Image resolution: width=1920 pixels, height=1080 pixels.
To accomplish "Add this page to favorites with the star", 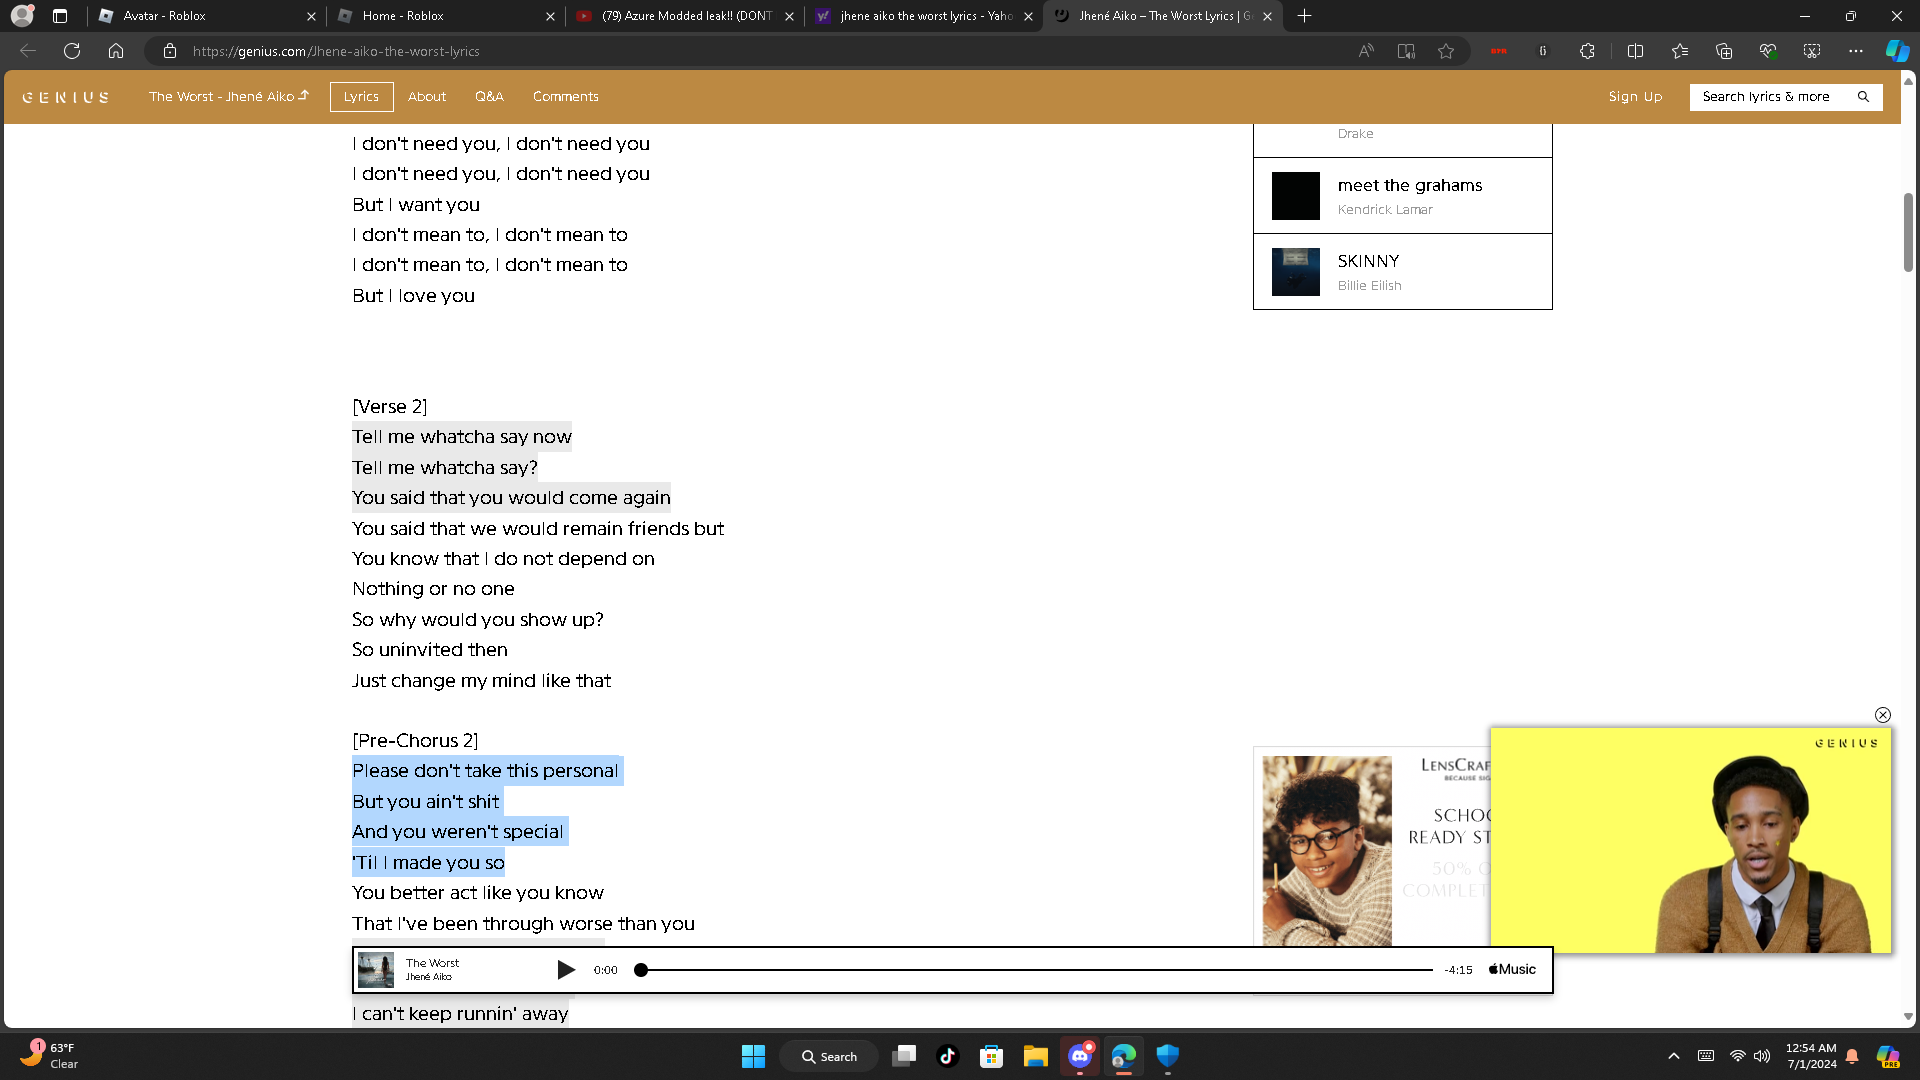I will [x=1446, y=51].
